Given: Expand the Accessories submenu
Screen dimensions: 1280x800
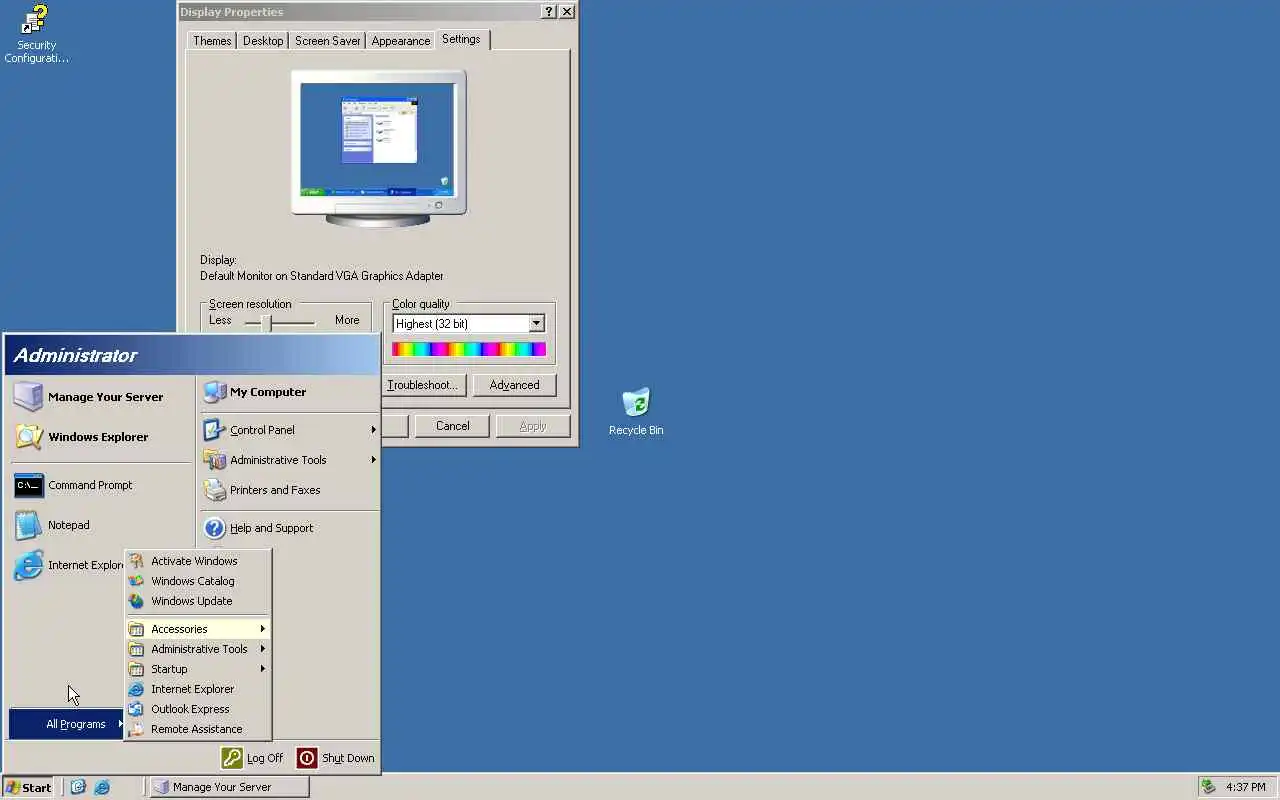Looking at the screenshot, I should point(198,629).
